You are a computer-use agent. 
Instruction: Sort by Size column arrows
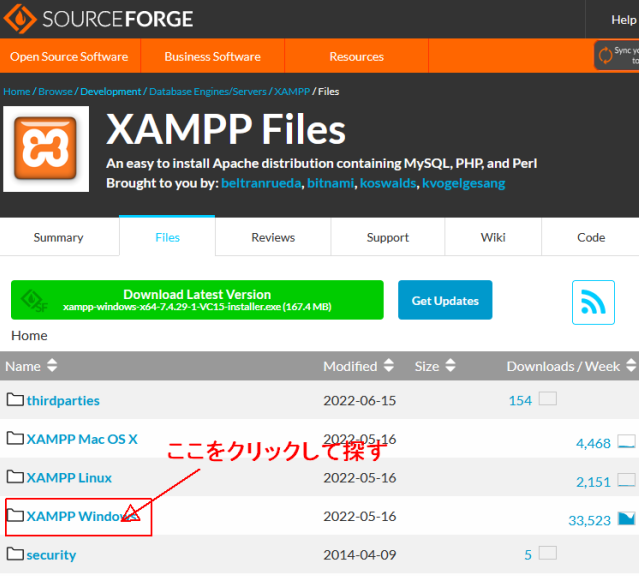pos(450,365)
